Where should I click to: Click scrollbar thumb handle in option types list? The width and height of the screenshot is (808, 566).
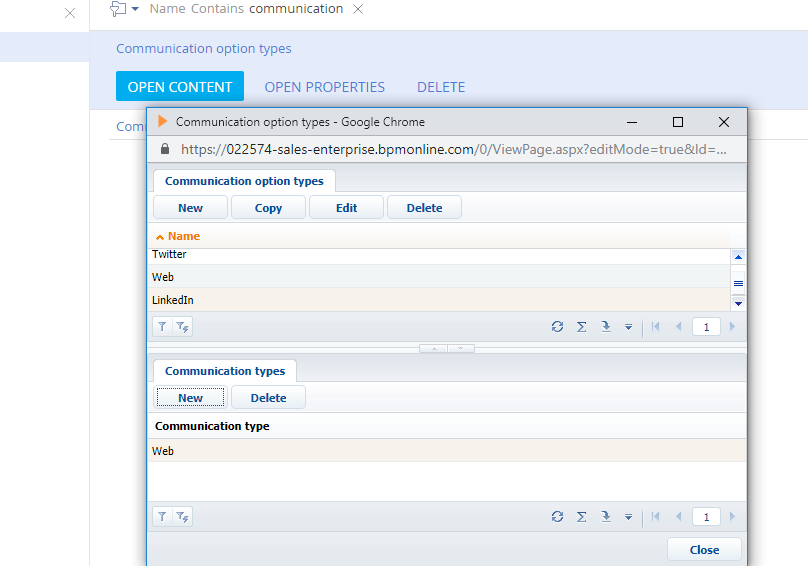tap(738, 283)
